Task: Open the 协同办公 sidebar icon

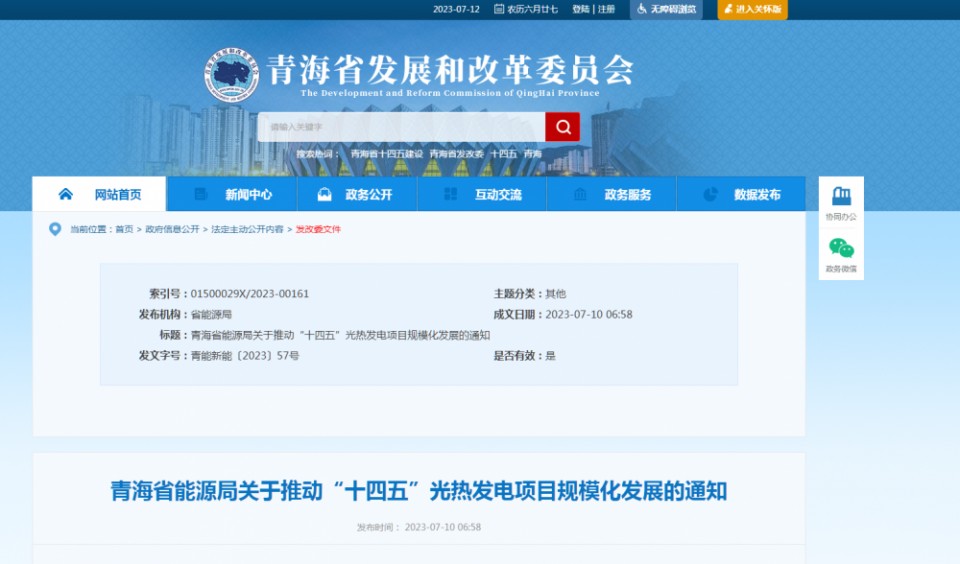Action: [841, 199]
